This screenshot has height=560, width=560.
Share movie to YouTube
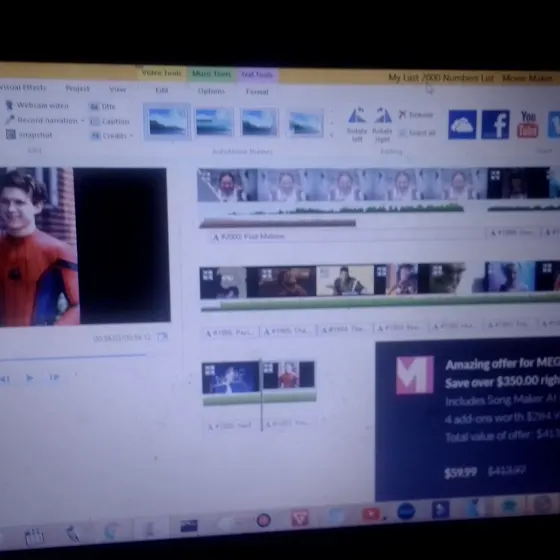528,125
